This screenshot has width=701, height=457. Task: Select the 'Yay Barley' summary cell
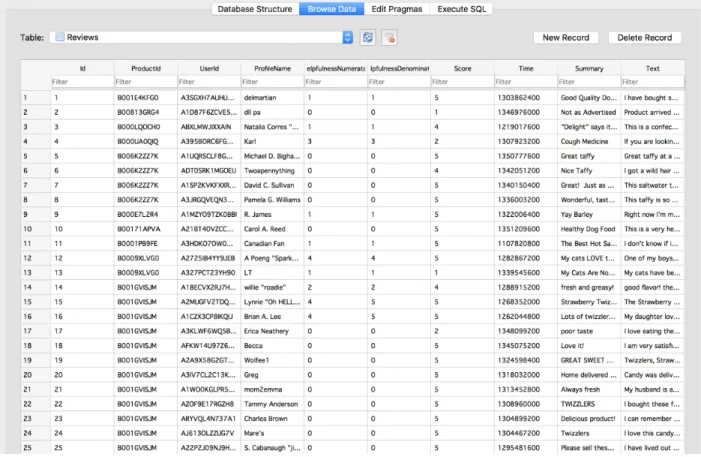click(x=589, y=214)
